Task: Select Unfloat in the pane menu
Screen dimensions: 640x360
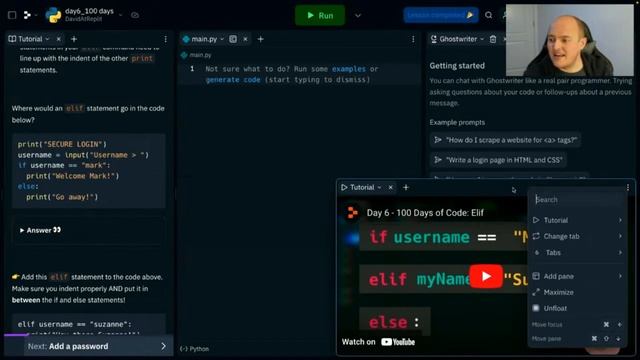Action: coord(577,308)
